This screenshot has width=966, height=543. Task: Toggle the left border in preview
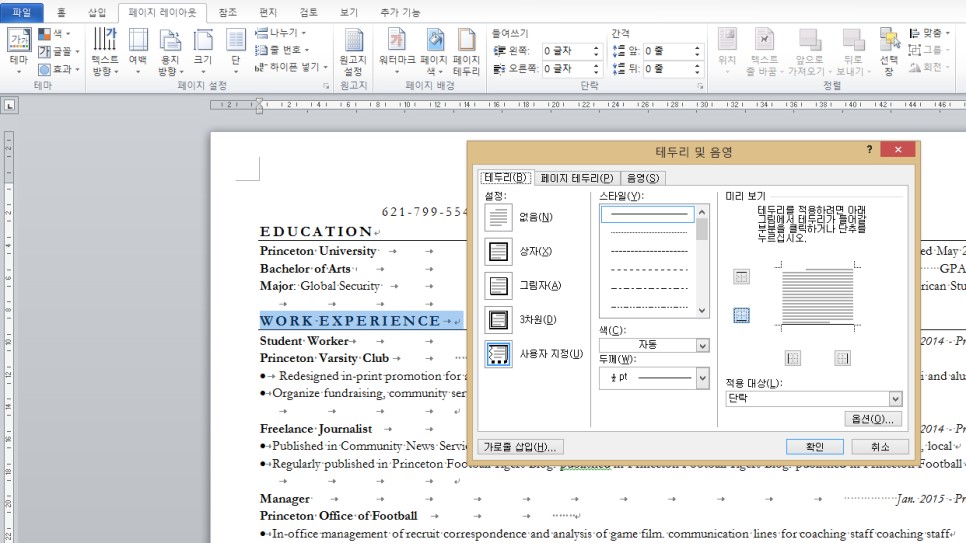[x=792, y=358]
